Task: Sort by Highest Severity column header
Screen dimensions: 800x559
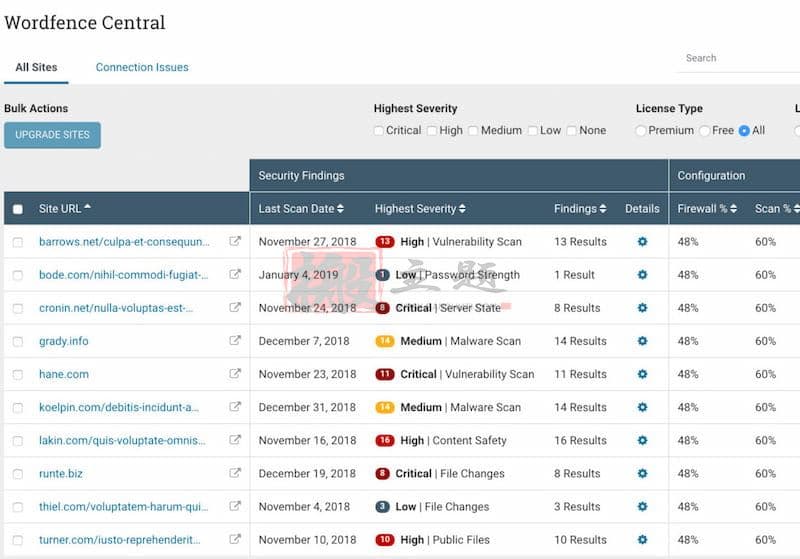Action: pos(420,209)
